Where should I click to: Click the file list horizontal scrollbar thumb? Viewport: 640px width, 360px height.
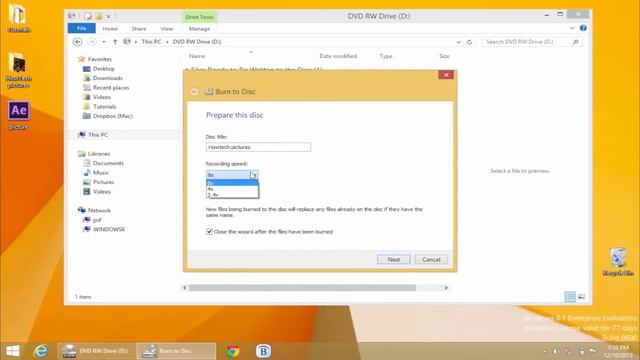click(302, 288)
